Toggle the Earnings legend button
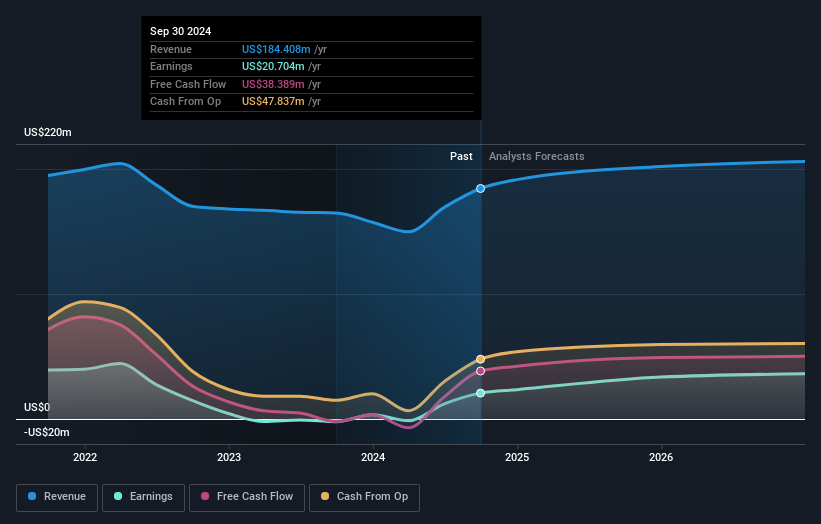 [x=143, y=497]
